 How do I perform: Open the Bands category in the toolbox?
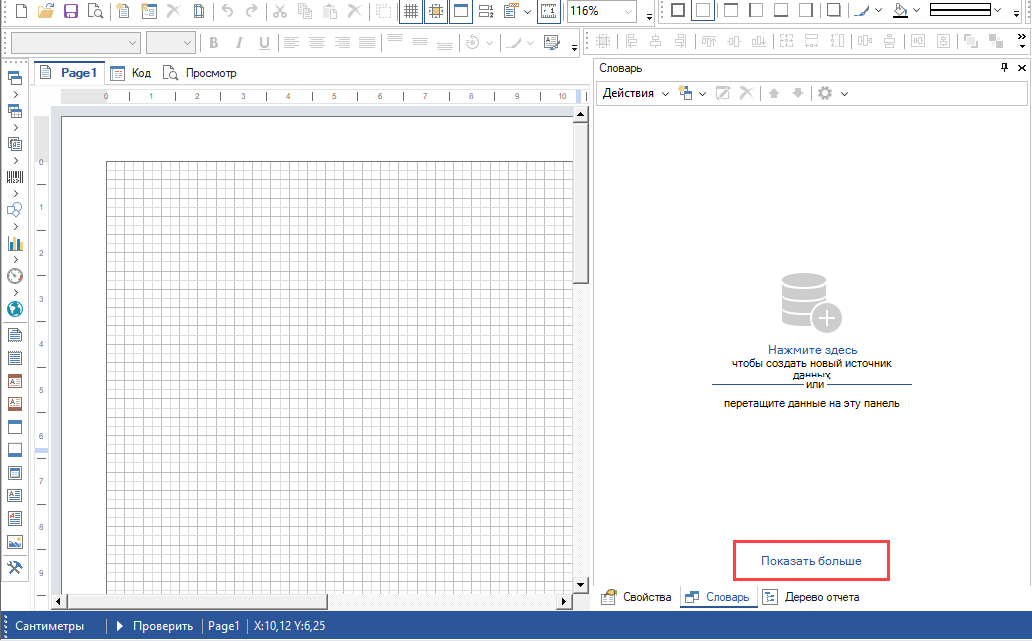pos(14,78)
